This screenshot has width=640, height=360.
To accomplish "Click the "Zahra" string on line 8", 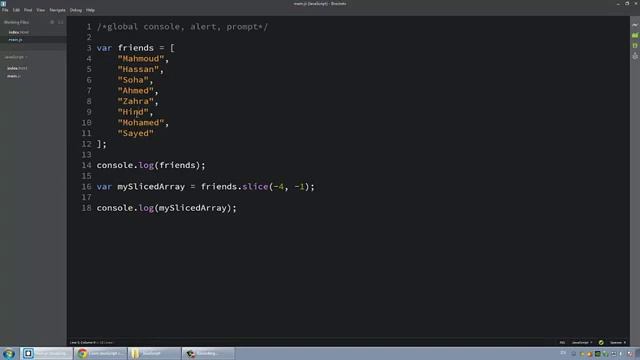I will click(136, 101).
